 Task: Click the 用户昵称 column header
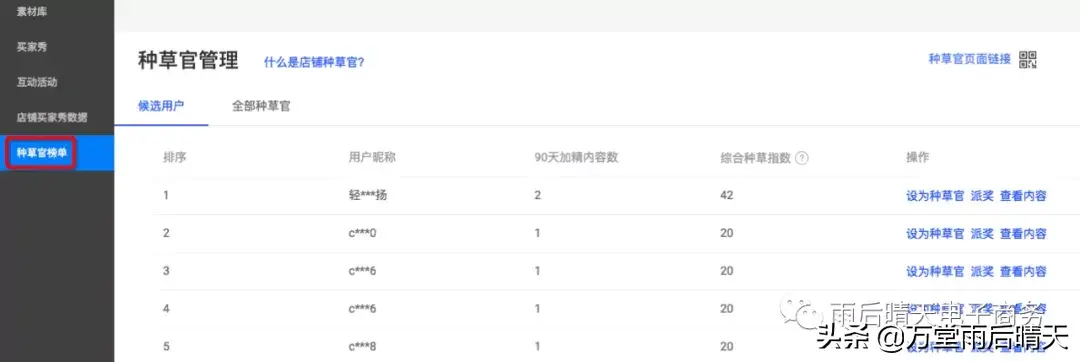pos(372,158)
